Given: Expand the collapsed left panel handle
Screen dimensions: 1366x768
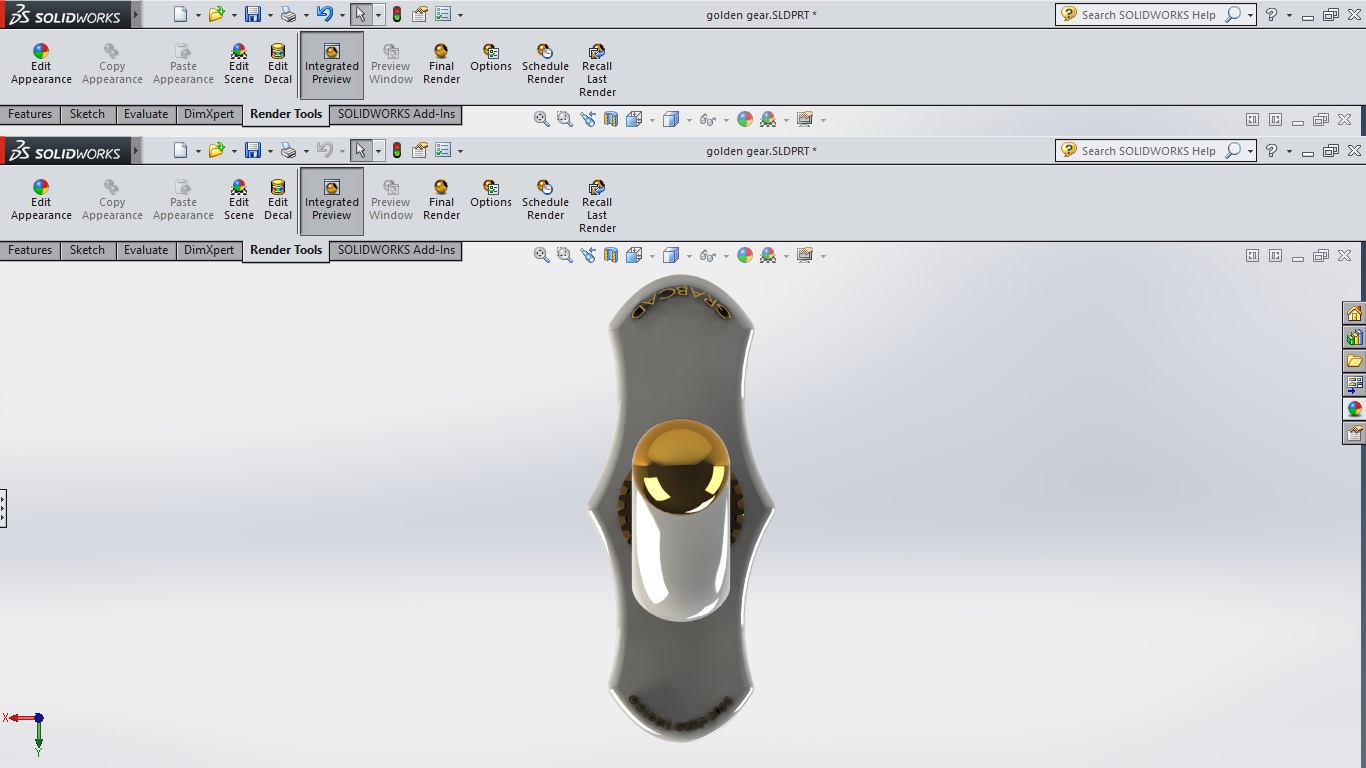Looking at the screenshot, I should (3, 508).
